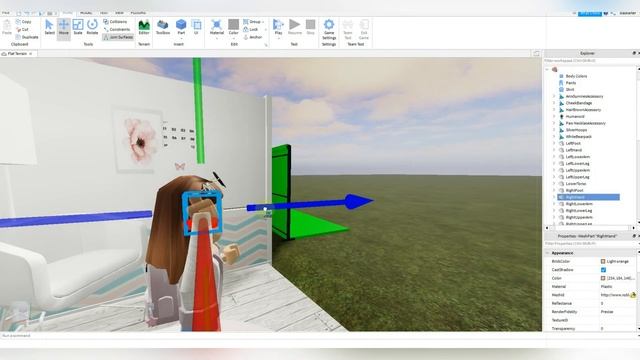The image size is (640, 360).
Task: Expand the LeftHand node
Action: click(554, 150)
